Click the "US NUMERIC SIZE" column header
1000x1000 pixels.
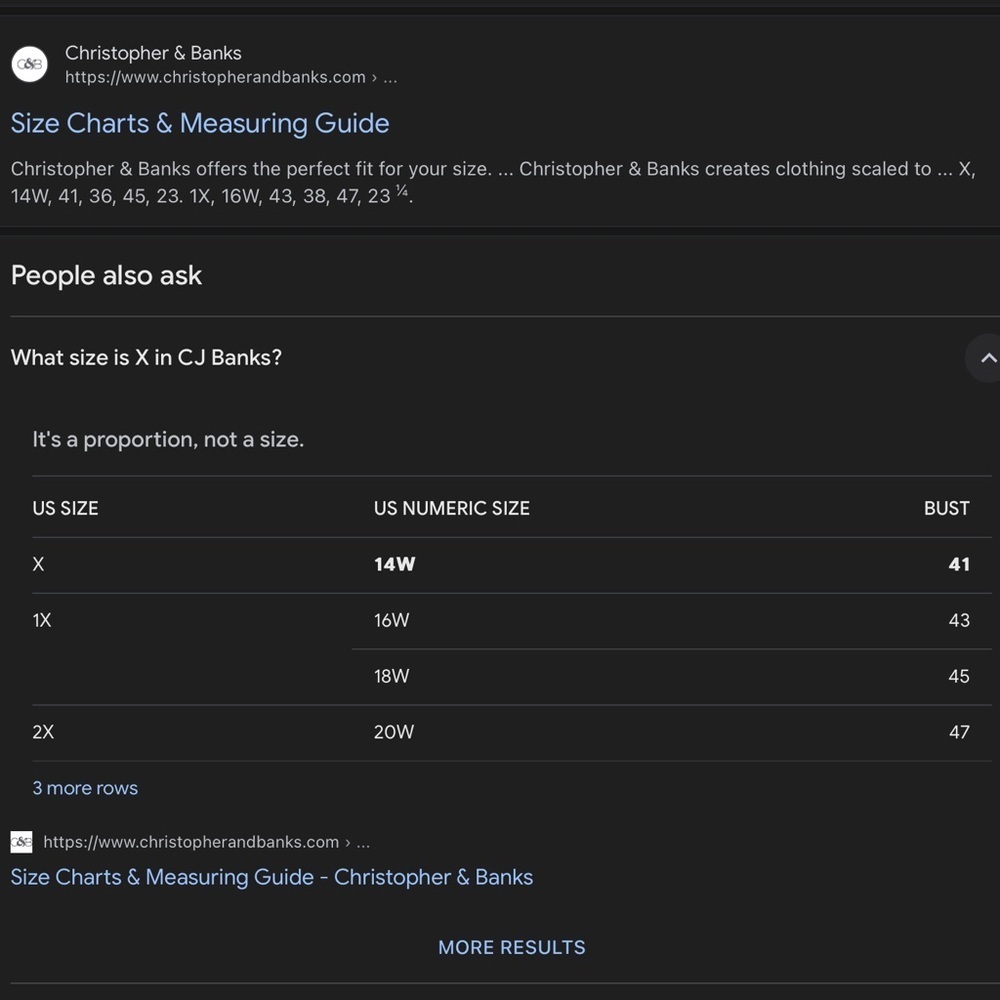click(451, 508)
